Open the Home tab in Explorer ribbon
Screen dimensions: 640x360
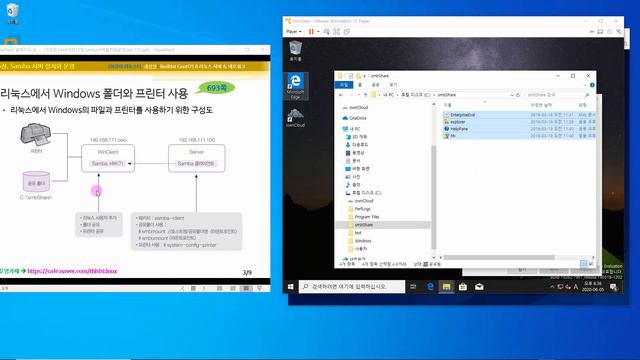(x=360, y=84)
